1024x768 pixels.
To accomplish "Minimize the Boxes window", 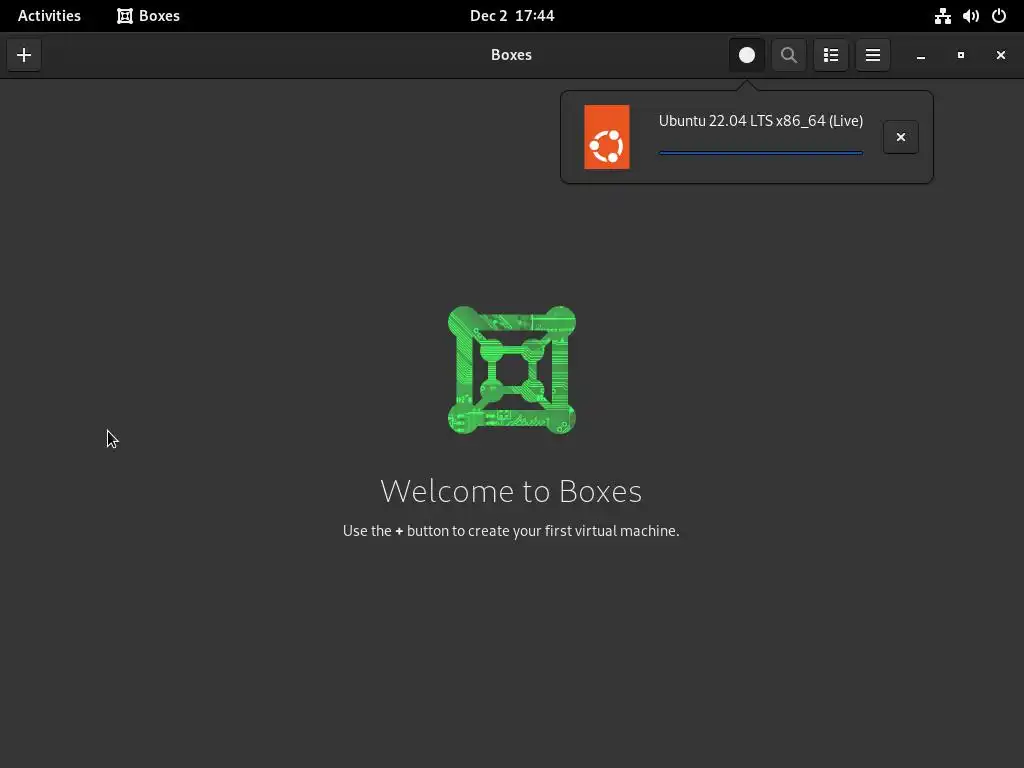I will point(921,55).
